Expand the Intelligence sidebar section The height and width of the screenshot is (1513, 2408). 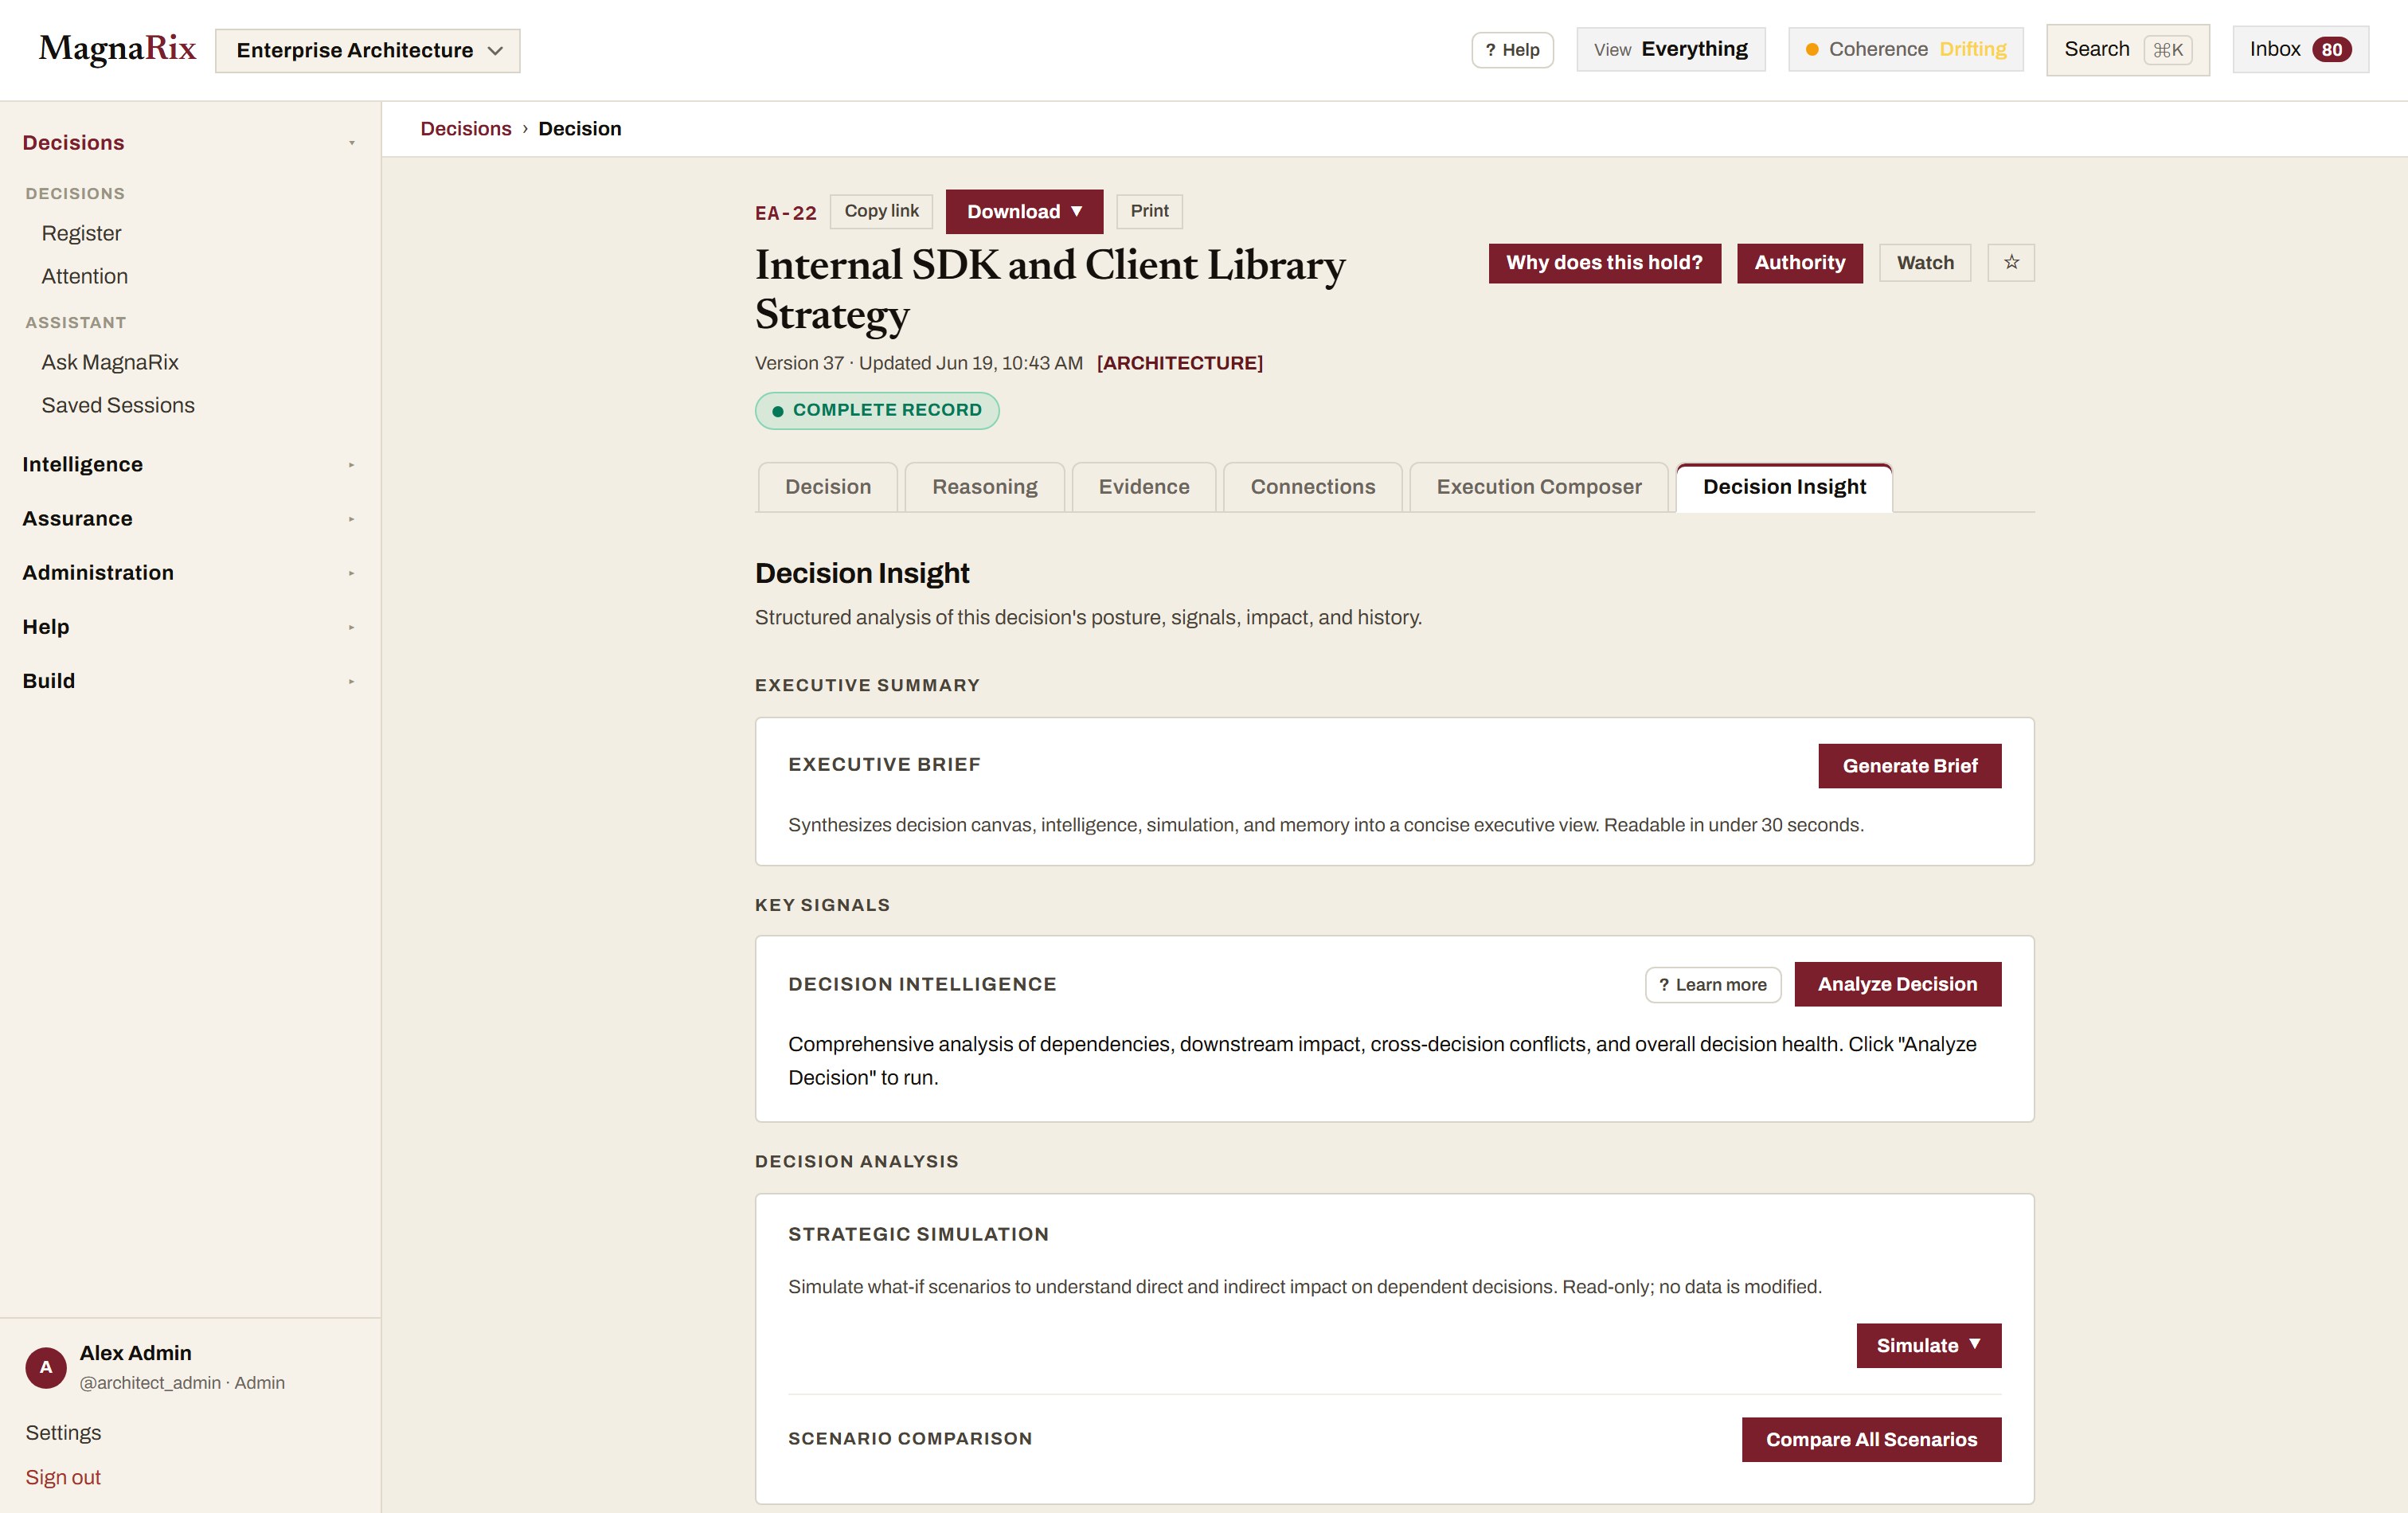point(189,465)
